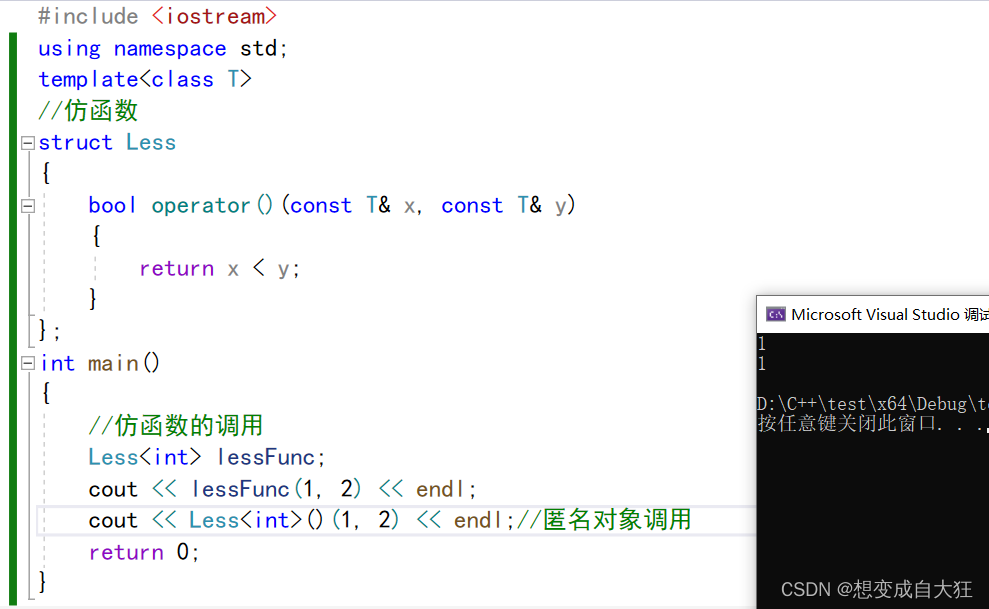989x609 pixels.
Task: Click the '按任意键关闭此窗口' console message
Action: (x=873, y=423)
